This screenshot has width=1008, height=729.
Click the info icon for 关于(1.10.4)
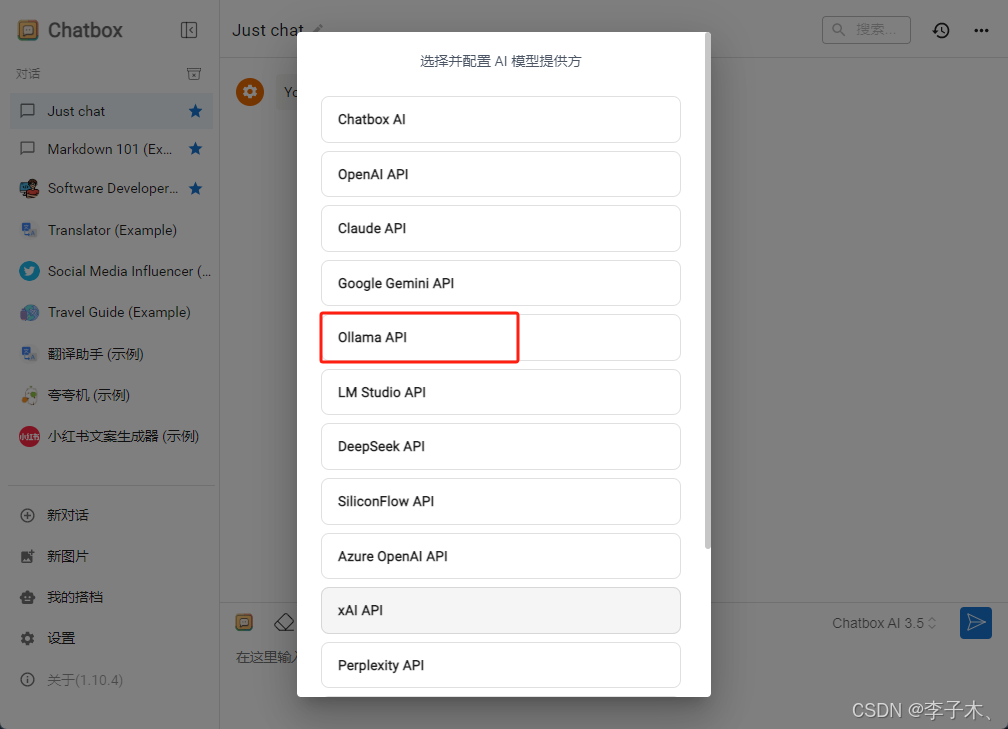point(28,680)
